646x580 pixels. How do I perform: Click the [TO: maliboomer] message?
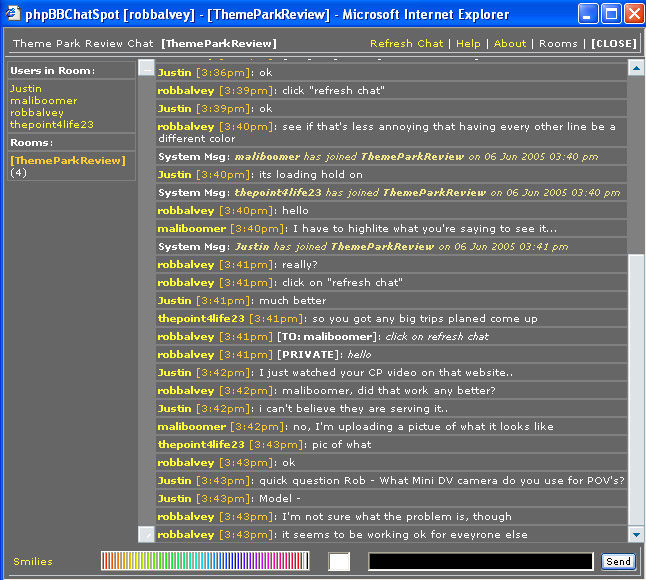tap(391, 337)
